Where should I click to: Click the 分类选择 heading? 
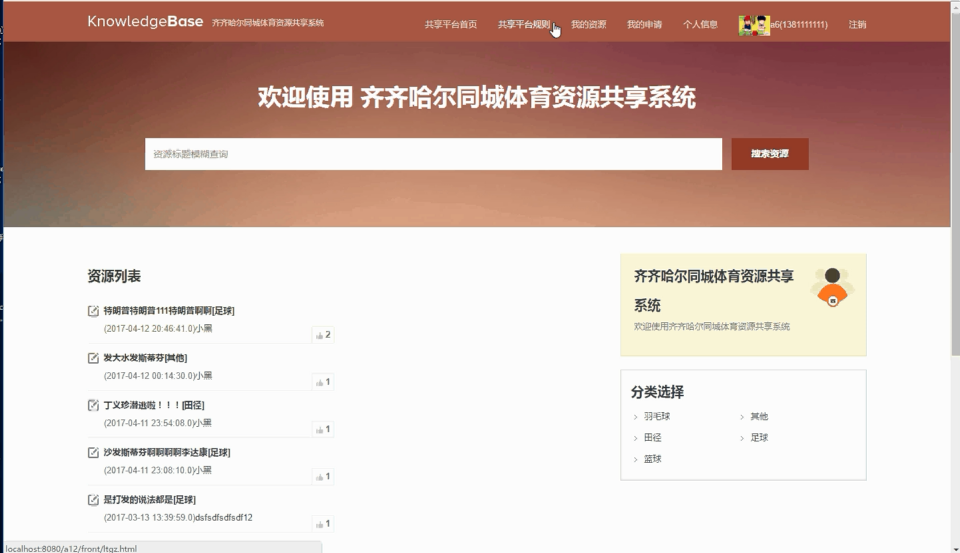(x=658, y=392)
